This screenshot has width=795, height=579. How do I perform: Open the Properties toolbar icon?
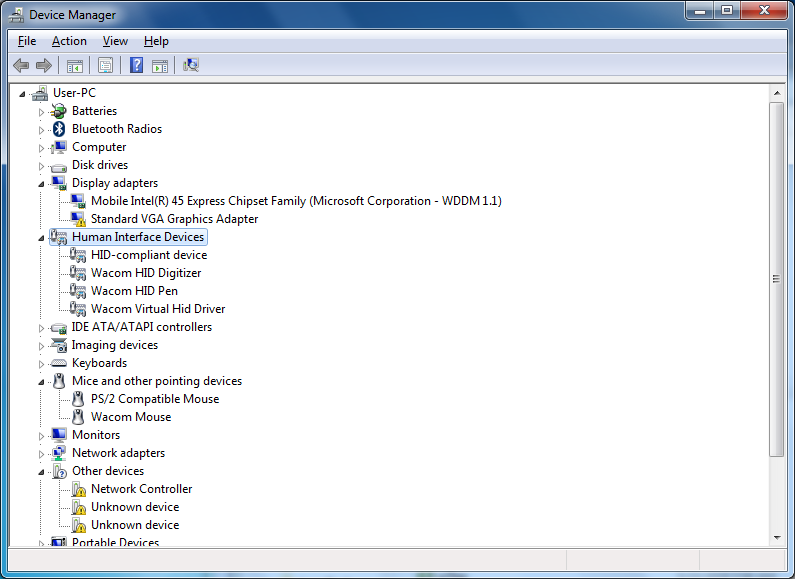(x=105, y=65)
